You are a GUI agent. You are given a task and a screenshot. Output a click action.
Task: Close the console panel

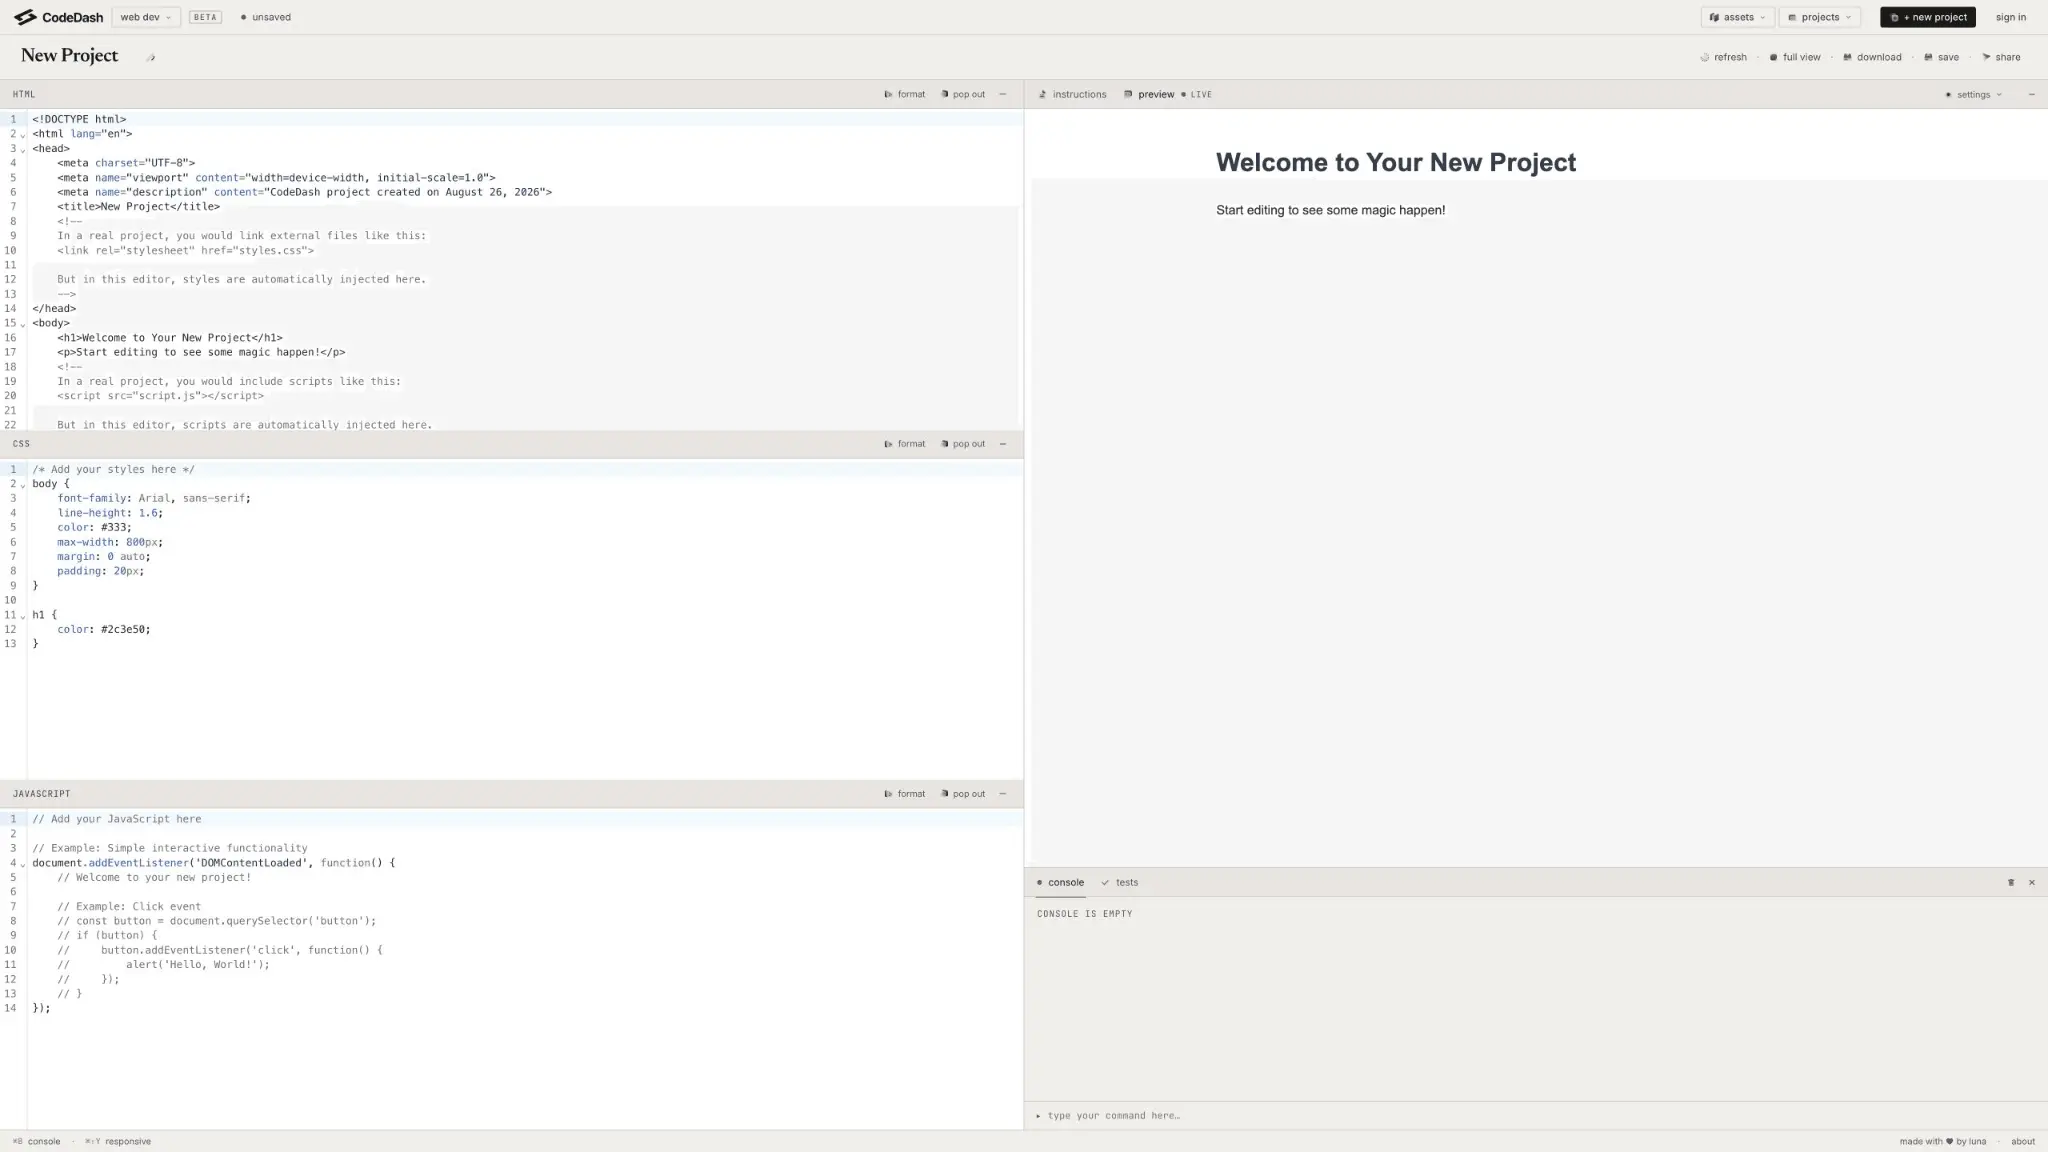click(x=2032, y=882)
